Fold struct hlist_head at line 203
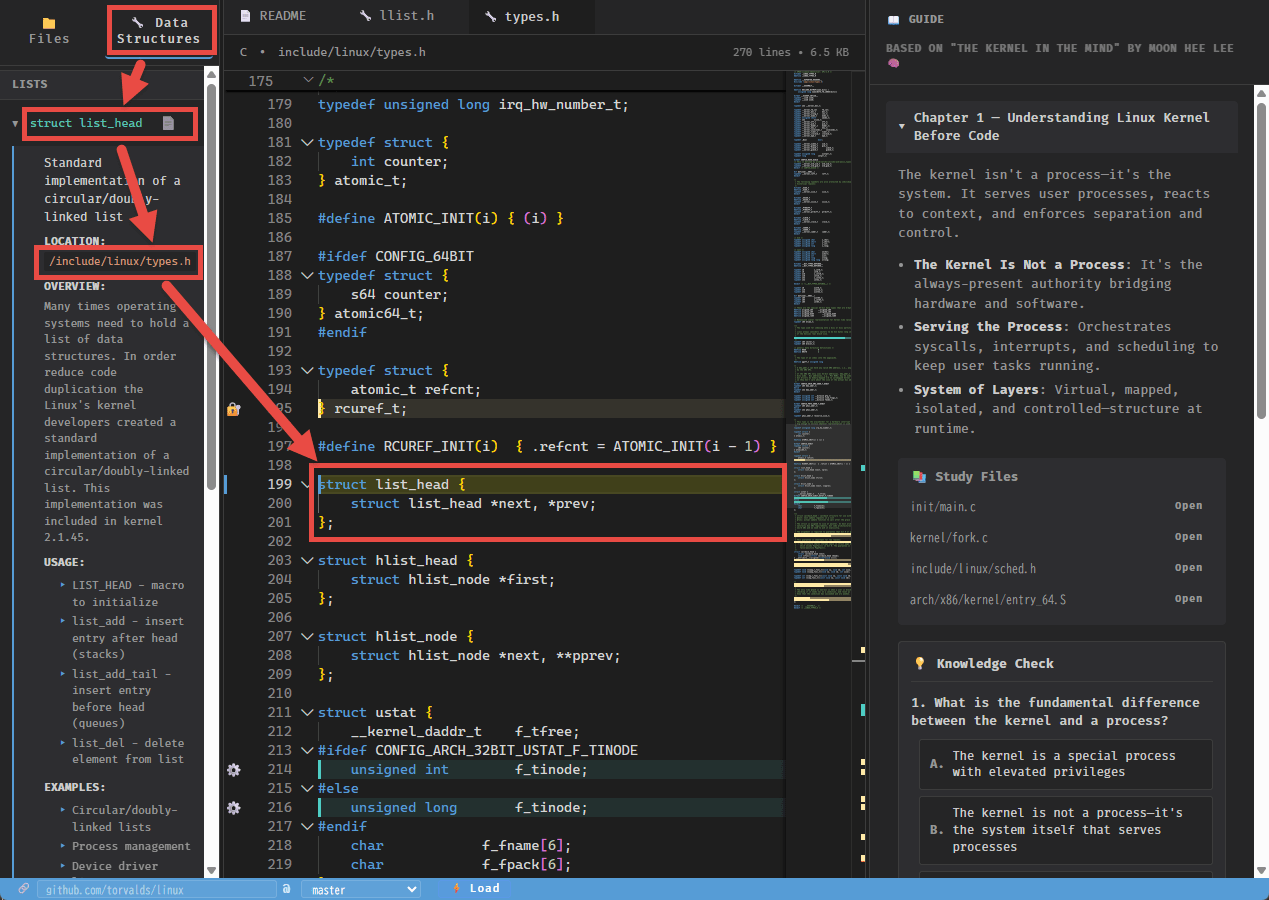Screen dimensions: 1269x900 pos(306,561)
